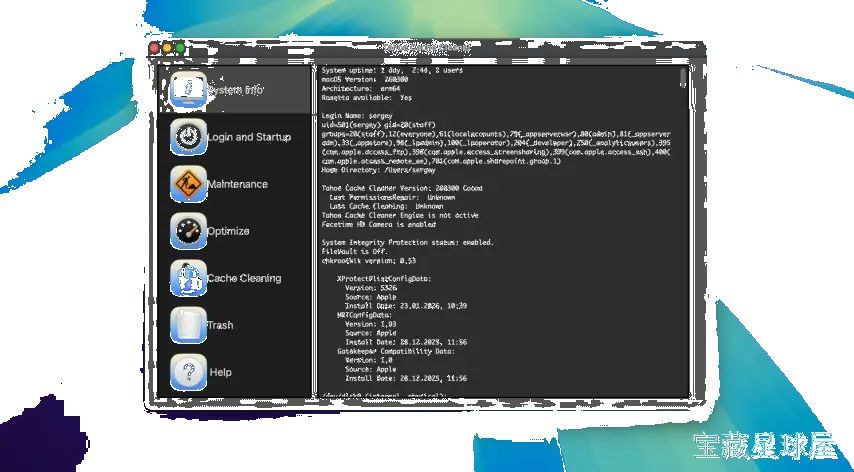Switch to the Optimize label

tap(228, 231)
